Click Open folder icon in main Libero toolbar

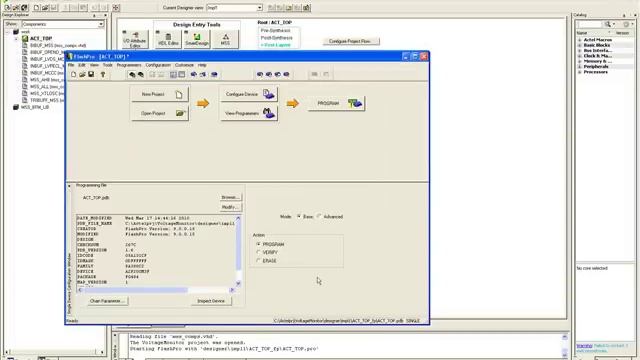pyautogui.click(x=45, y=7)
